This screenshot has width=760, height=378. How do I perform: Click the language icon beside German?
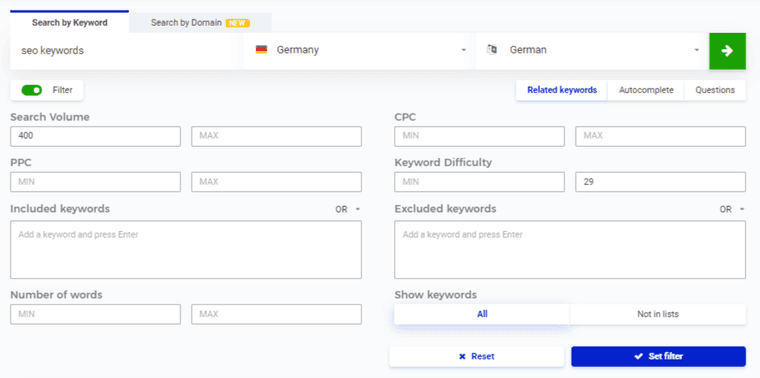click(x=492, y=49)
